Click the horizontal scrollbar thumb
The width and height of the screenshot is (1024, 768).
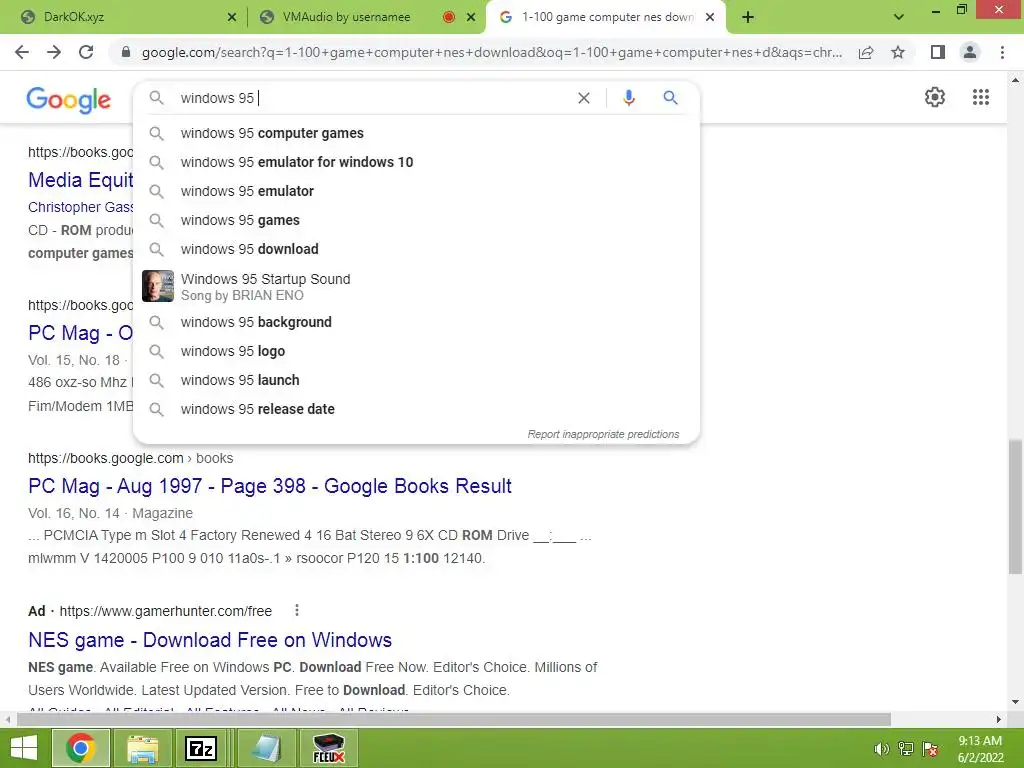[453, 719]
